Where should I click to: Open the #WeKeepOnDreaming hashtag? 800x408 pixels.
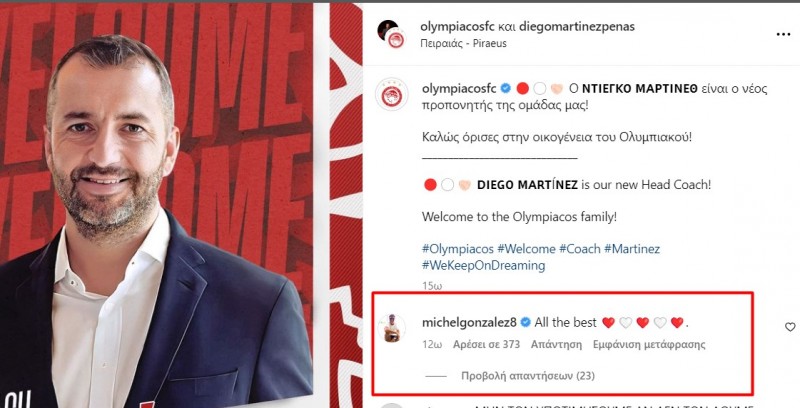pos(483,265)
